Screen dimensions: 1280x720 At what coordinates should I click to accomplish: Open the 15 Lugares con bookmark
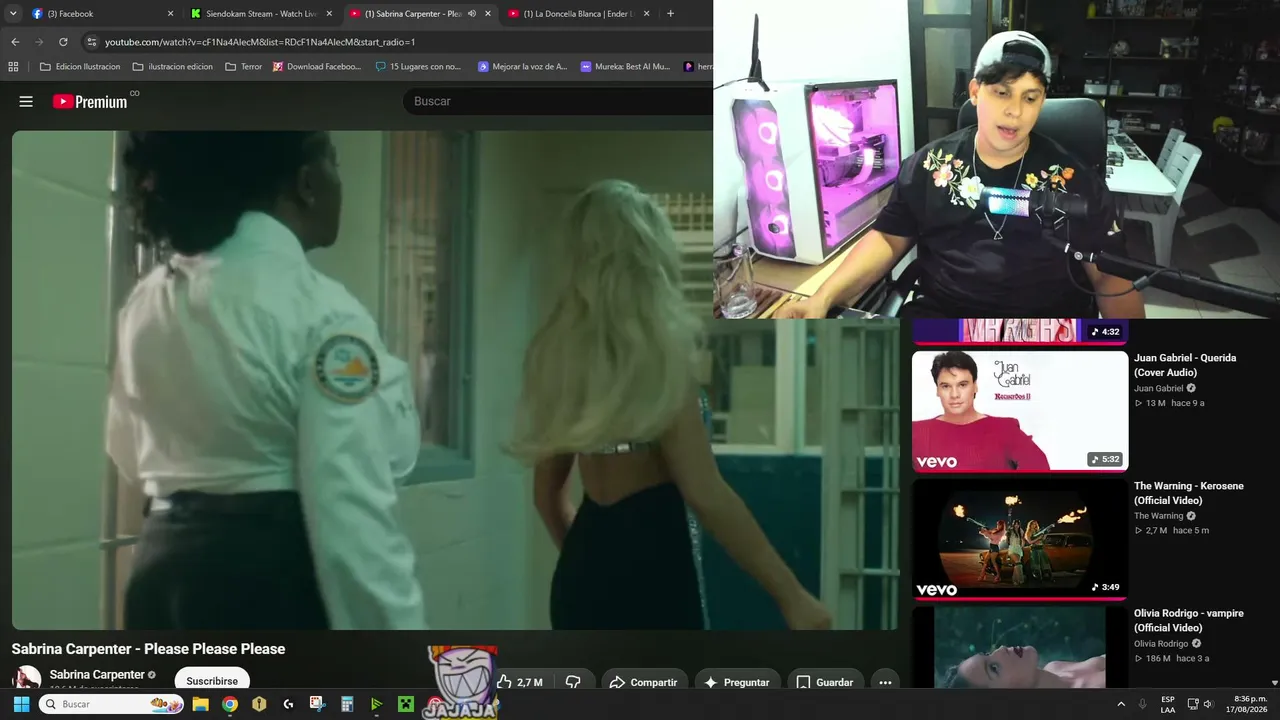tap(418, 67)
